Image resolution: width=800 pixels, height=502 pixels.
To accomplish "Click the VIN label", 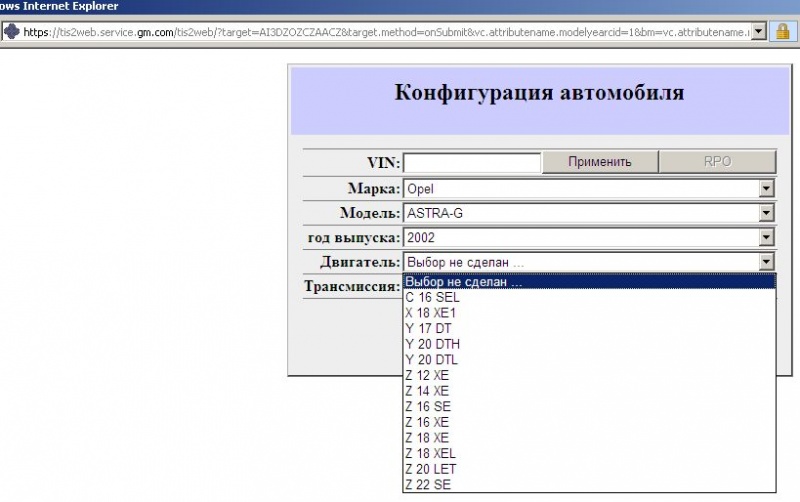I will coord(384,163).
